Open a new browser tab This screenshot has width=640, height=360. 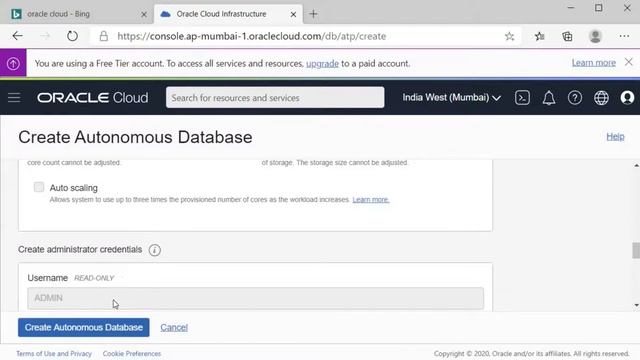coord(313,14)
